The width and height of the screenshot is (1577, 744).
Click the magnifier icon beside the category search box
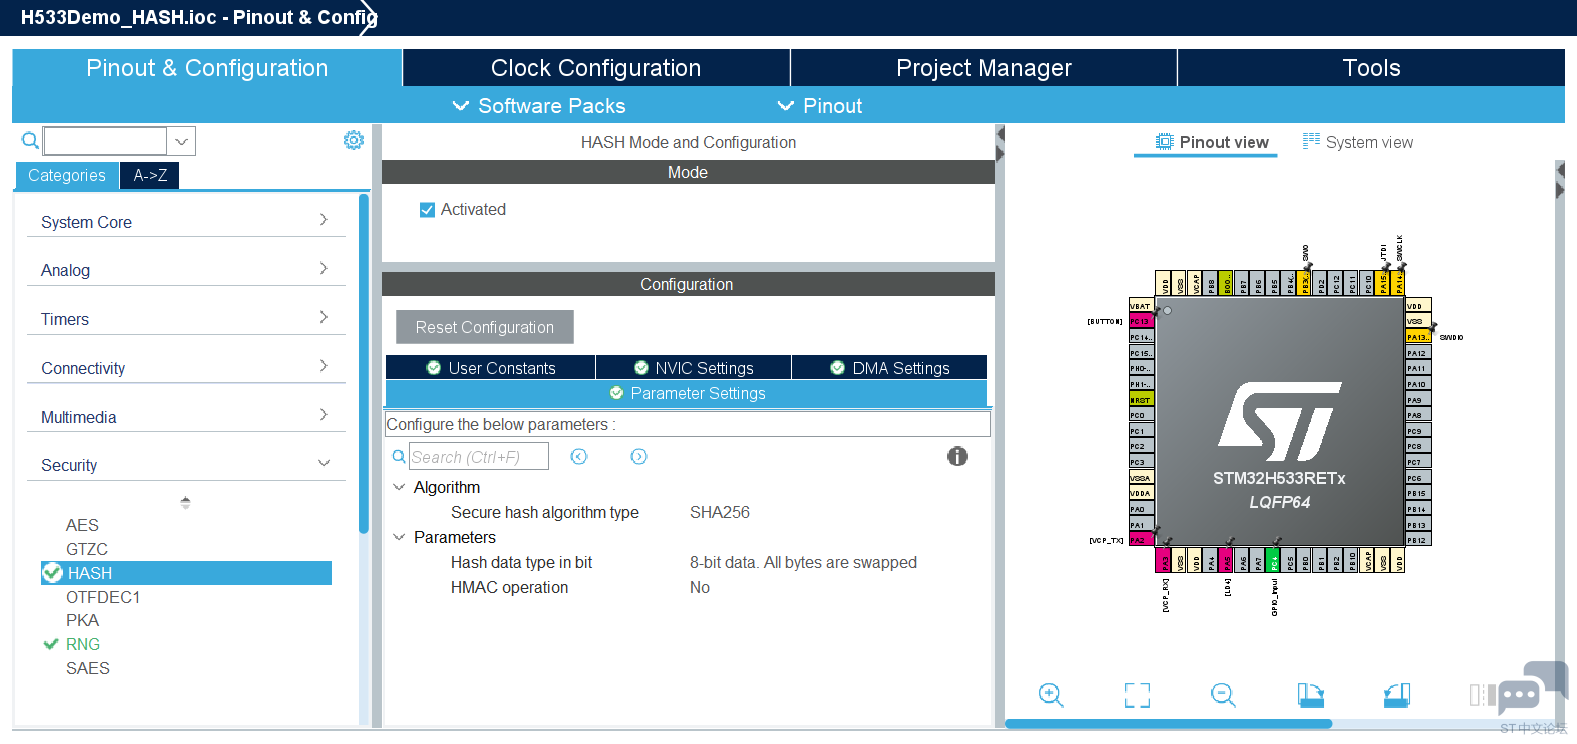pyautogui.click(x=30, y=141)
